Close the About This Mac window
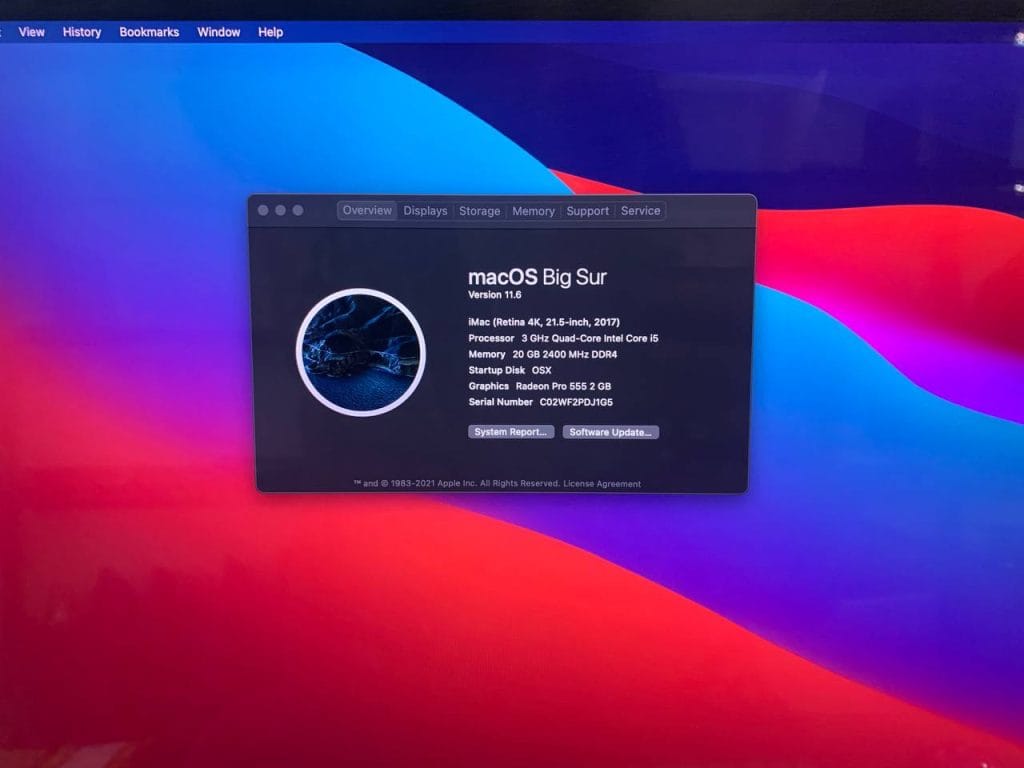Viewport: 1024px width, 768px height. (x=264, y=211)
